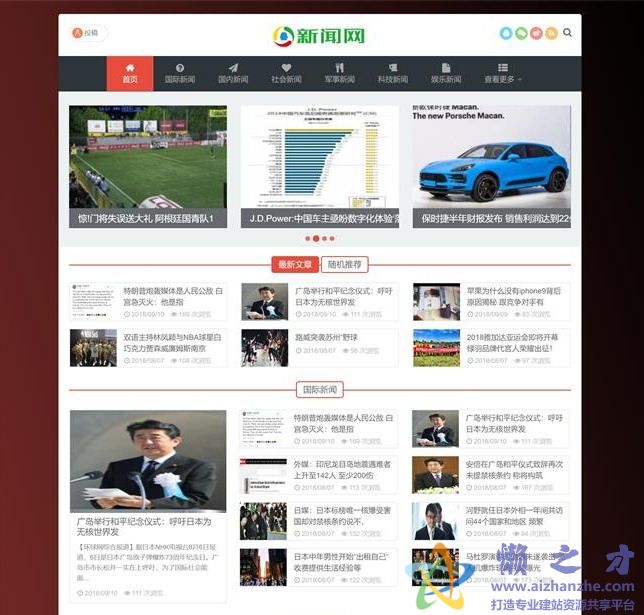
Task: Click thumbnail of 安倍在广岛和平仪式 article
Action: 435,475
